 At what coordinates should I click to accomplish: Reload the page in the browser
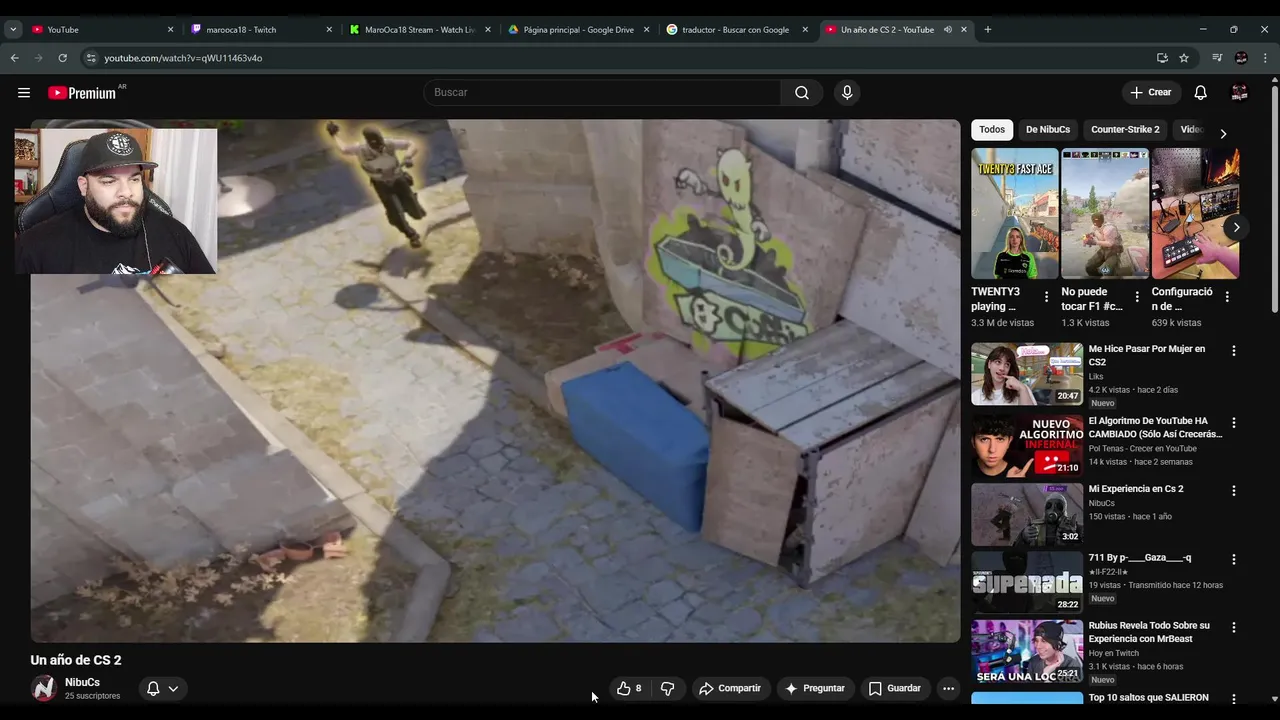[62, 58]
